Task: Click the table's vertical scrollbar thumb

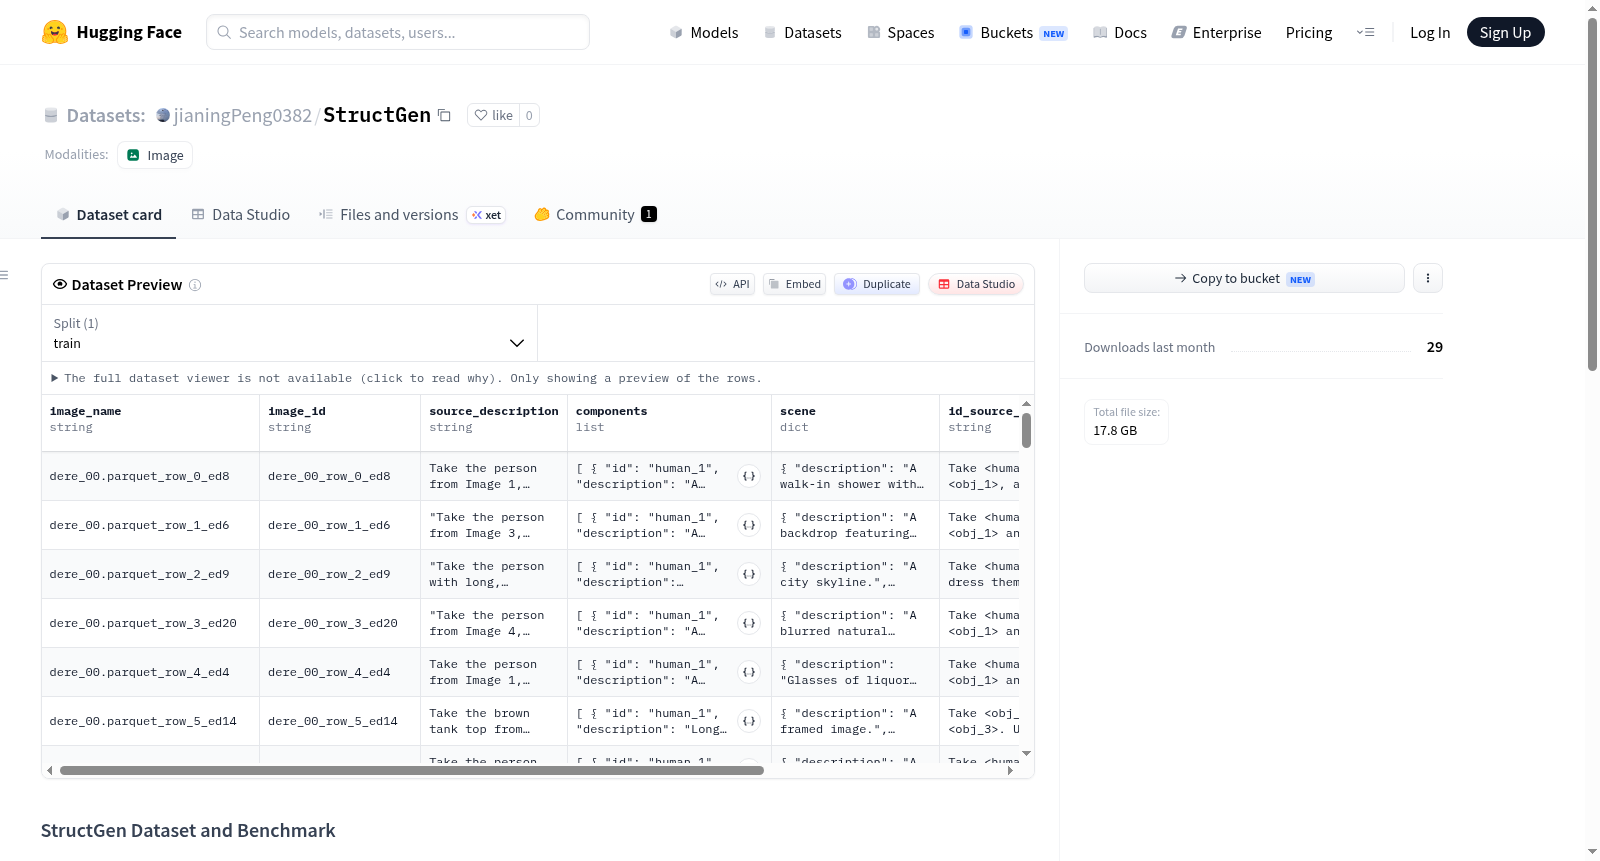Action: pos(1026,431)
